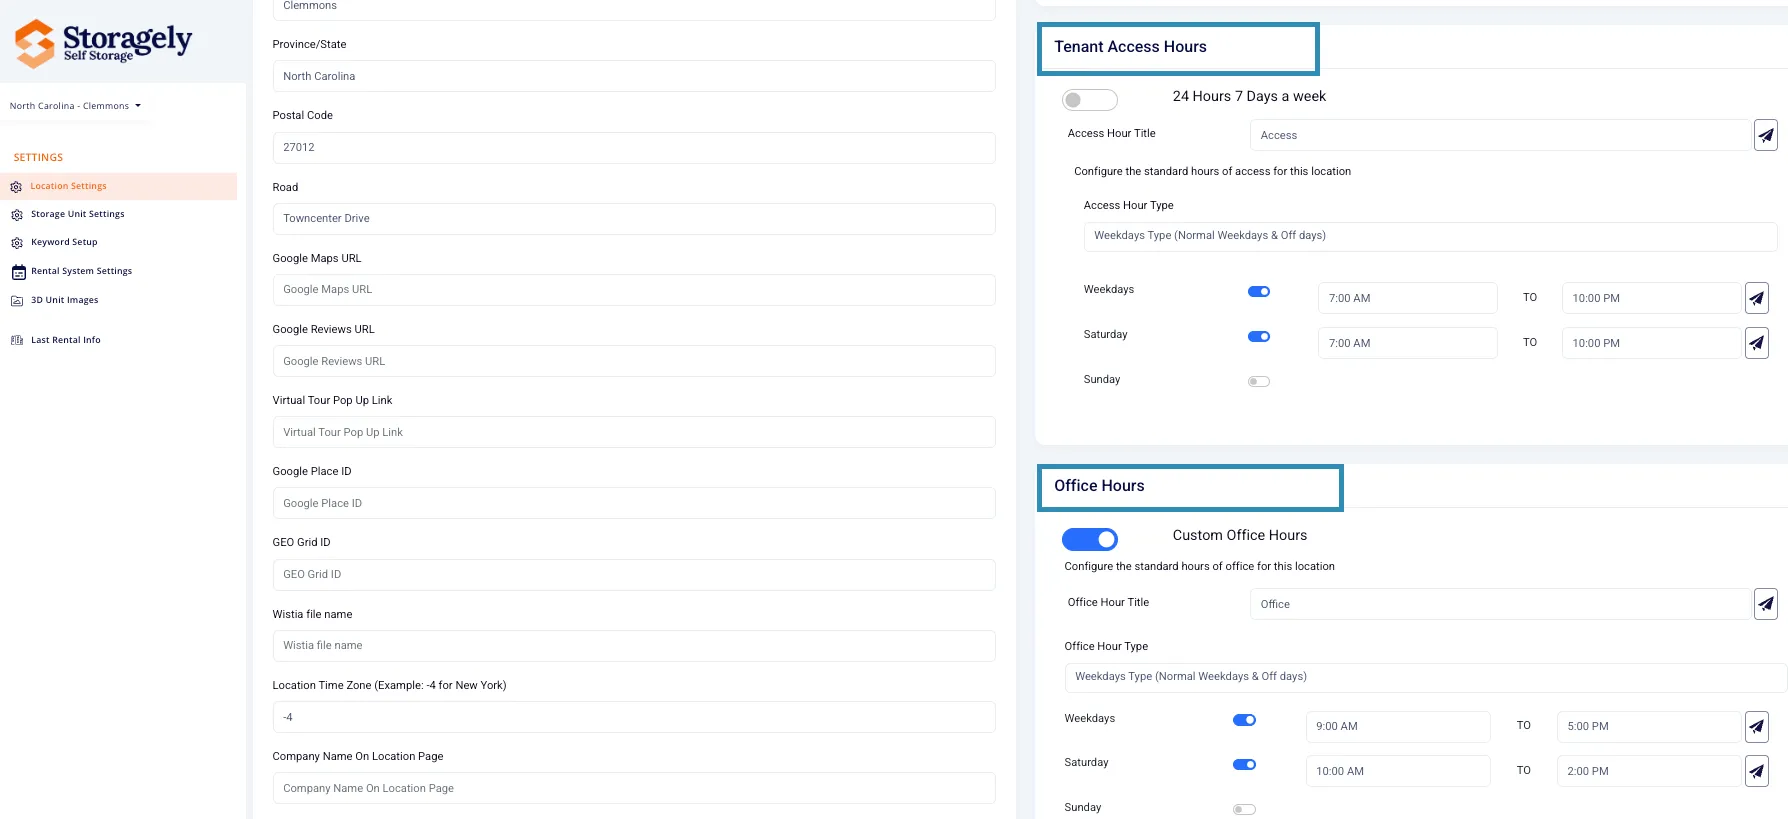The height and width of the screenshot is (819, 1788).
Task: Open Weekdays access start time 7:00 AM
Action: (1407, 298)
